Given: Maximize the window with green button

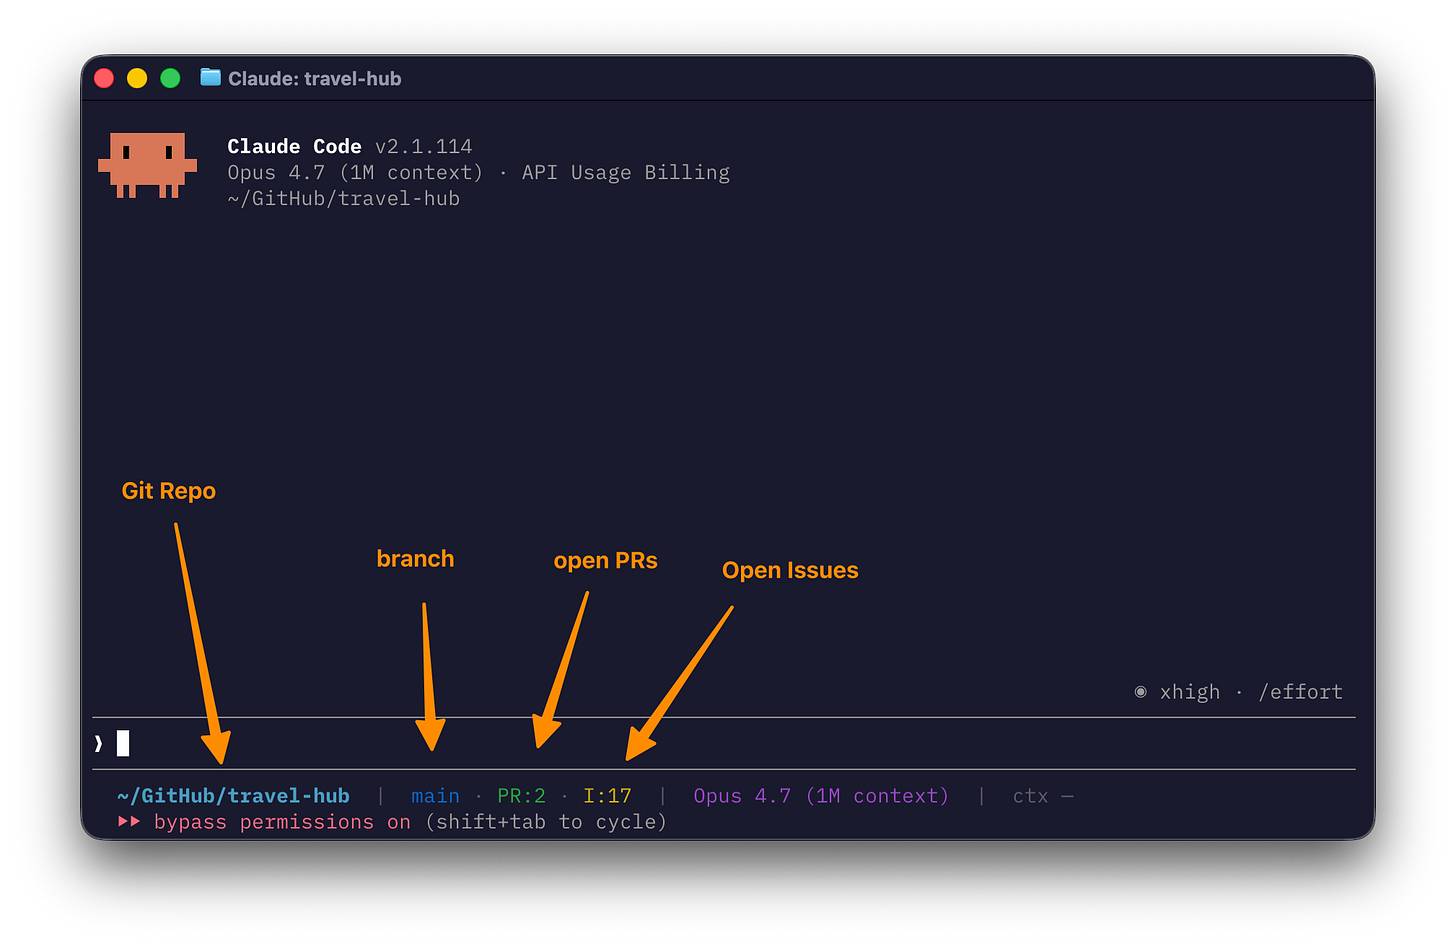Looking at the screenshot, I should [170, 78].
